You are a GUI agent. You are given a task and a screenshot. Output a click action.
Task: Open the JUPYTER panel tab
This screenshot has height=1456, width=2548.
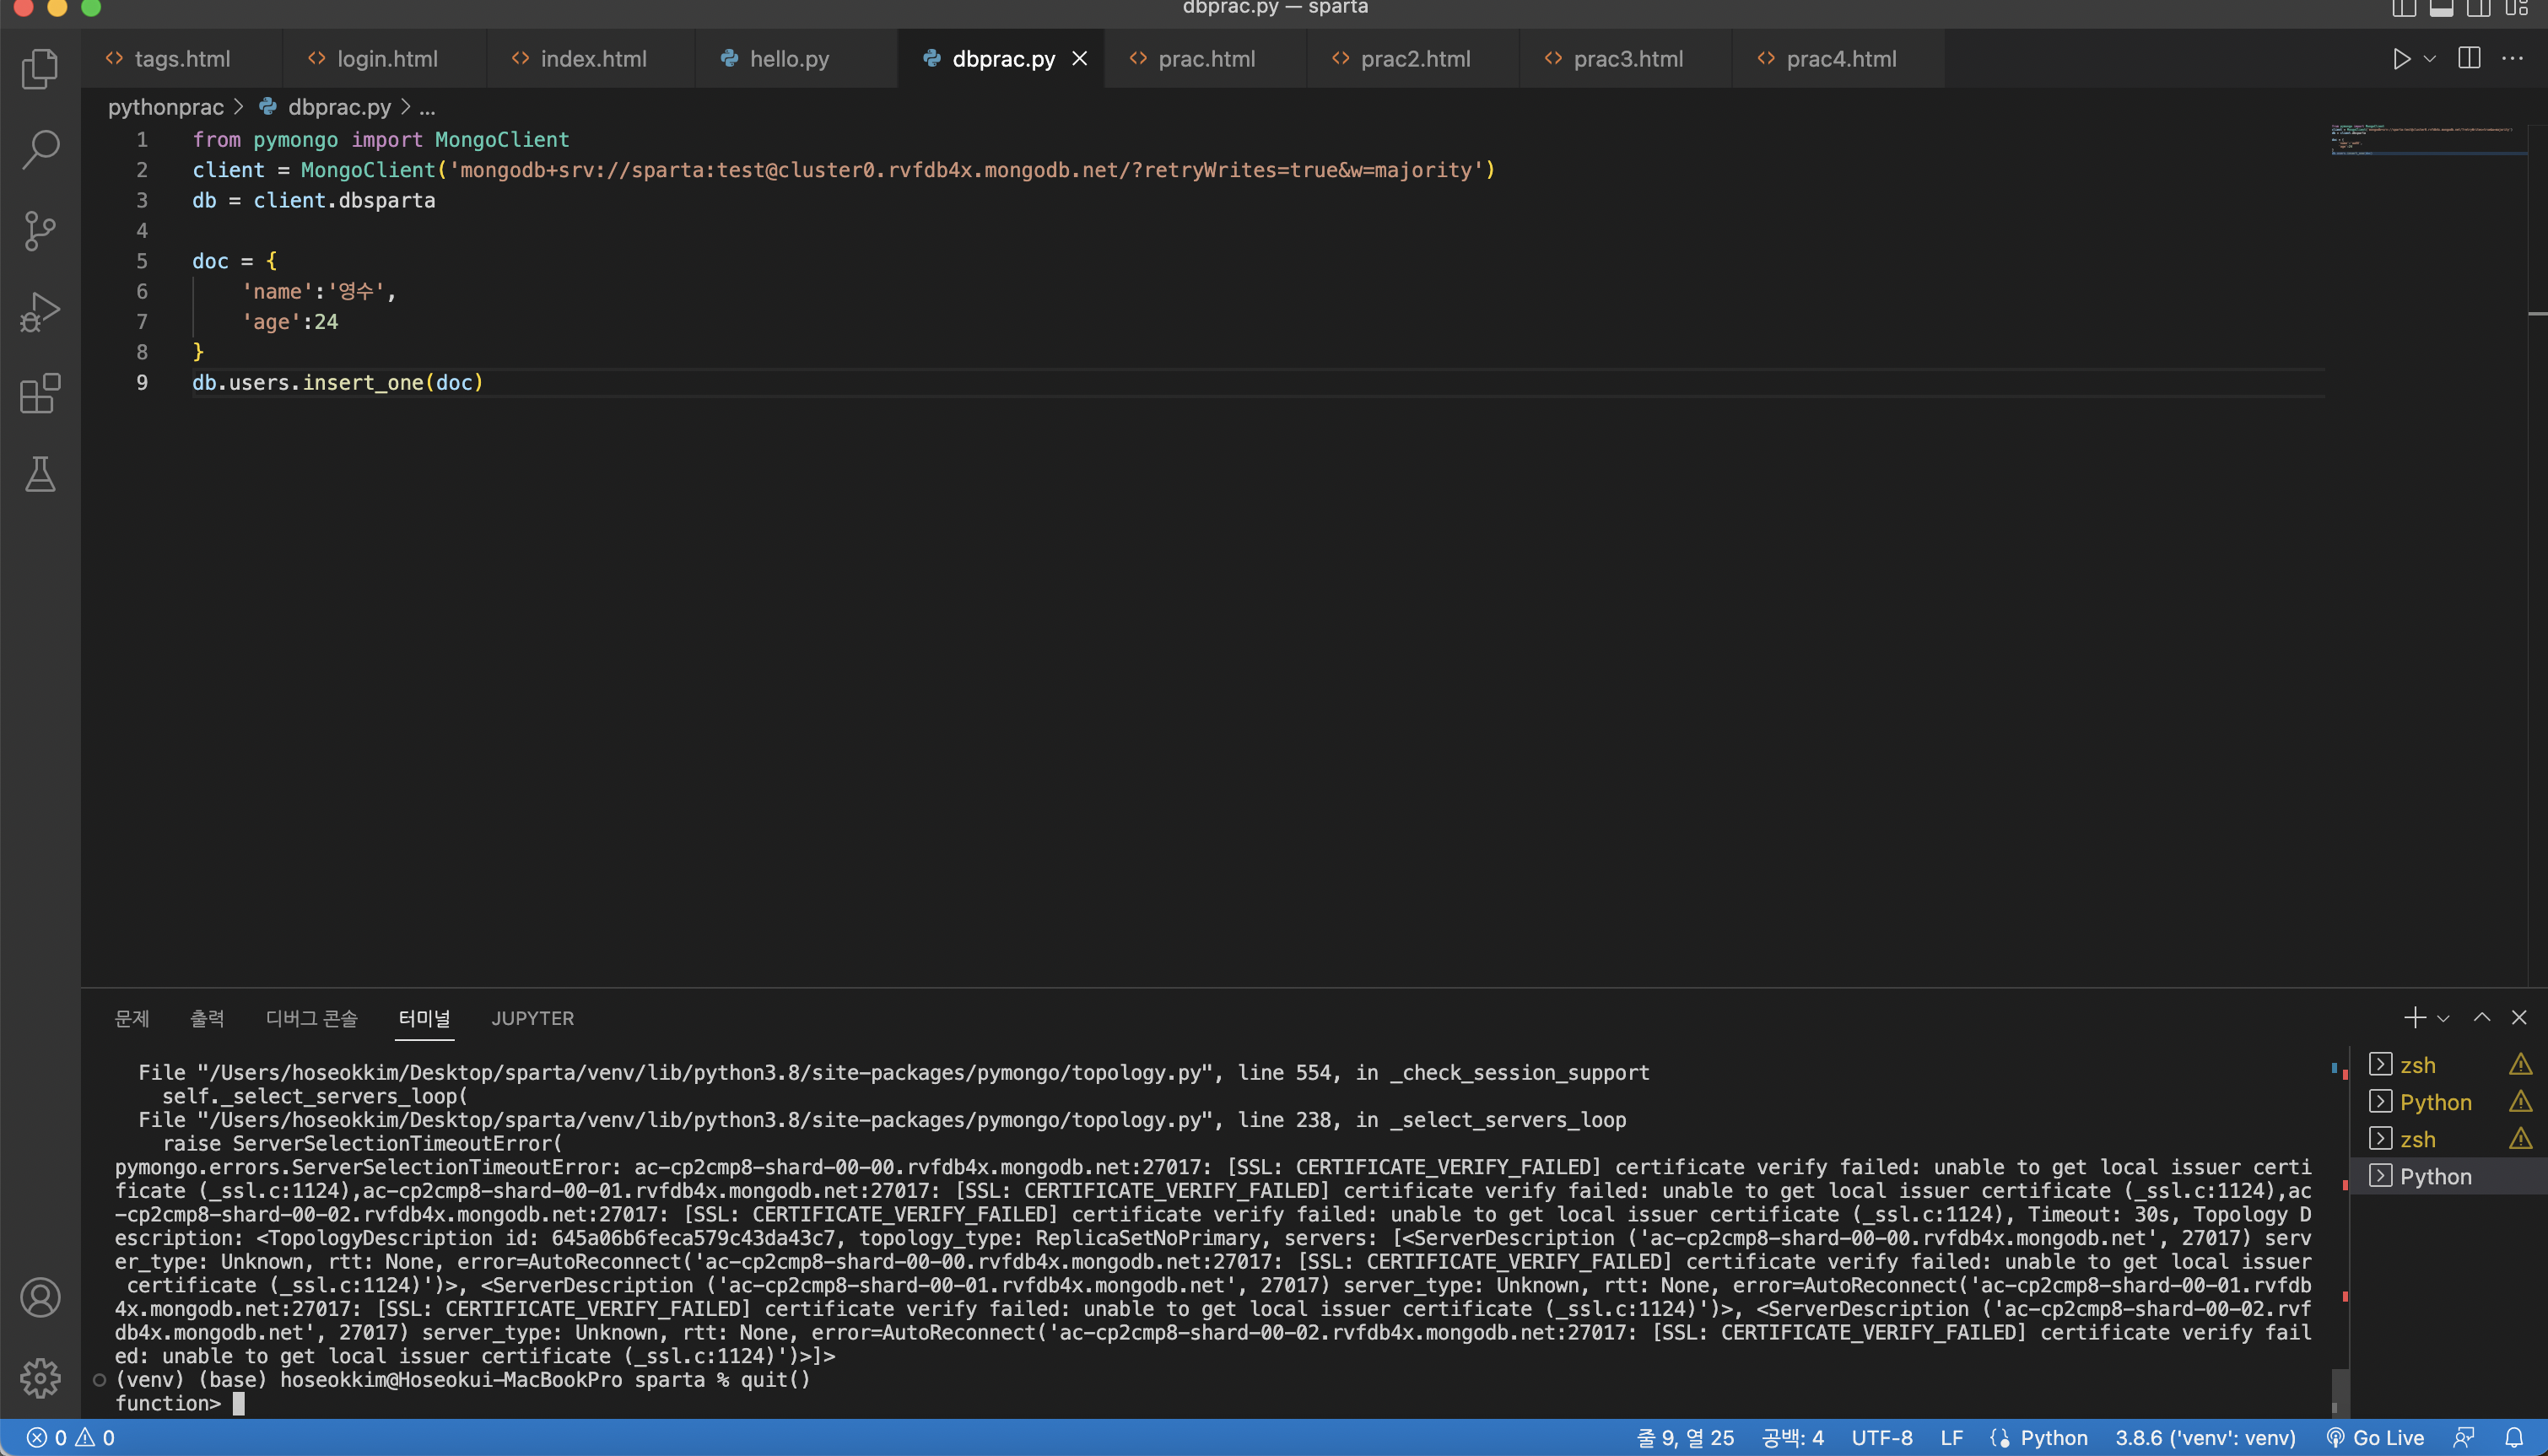tap(532, 1018)
